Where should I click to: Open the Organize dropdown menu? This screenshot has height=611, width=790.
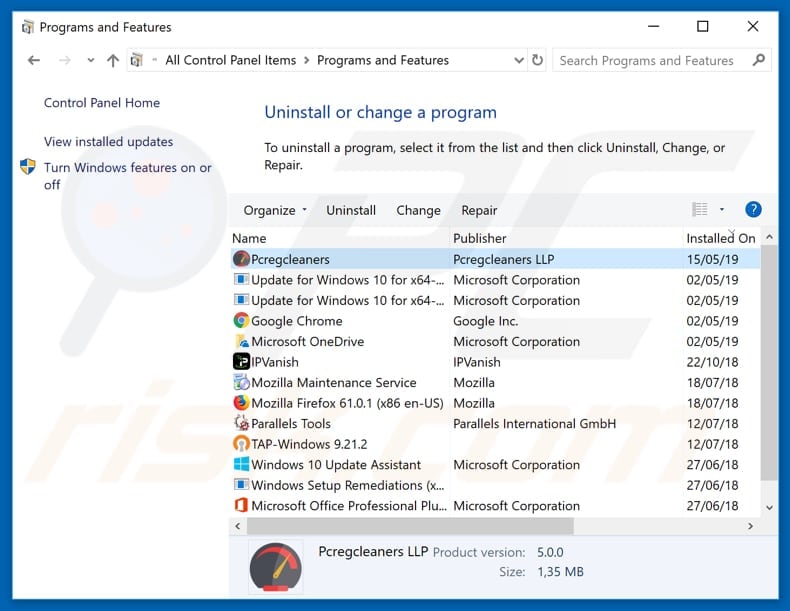pyautogui.click(x=275, y=210)
